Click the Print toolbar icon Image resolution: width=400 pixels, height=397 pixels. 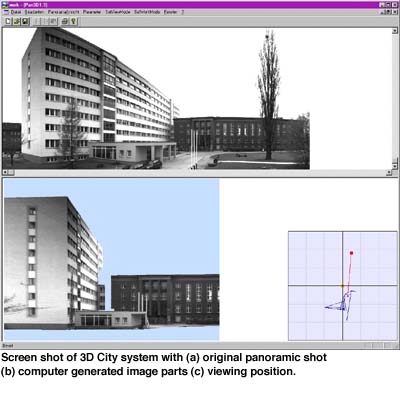65,22
